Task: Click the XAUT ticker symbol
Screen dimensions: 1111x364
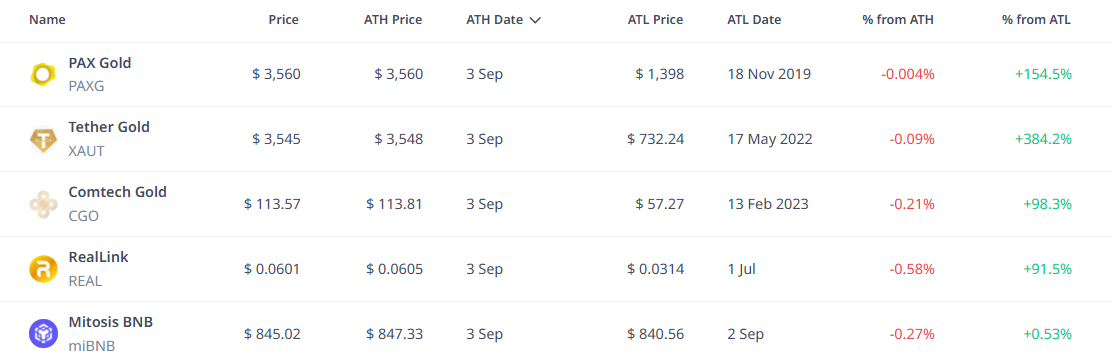Action: (86, 151)
